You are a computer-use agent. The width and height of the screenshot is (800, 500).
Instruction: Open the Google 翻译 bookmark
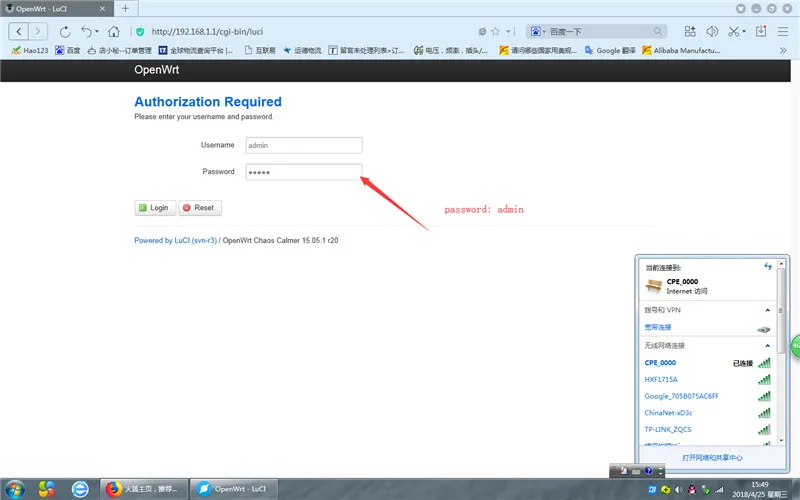[x=610, y=51]
